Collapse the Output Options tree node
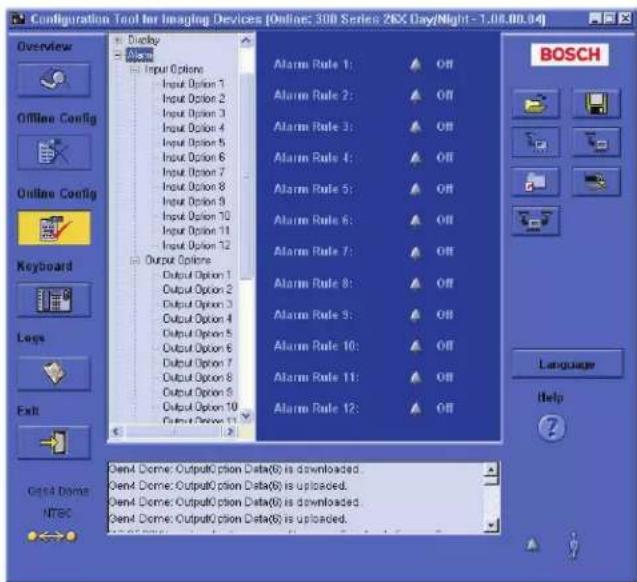The image size is (637, 582). pos(135,260)
